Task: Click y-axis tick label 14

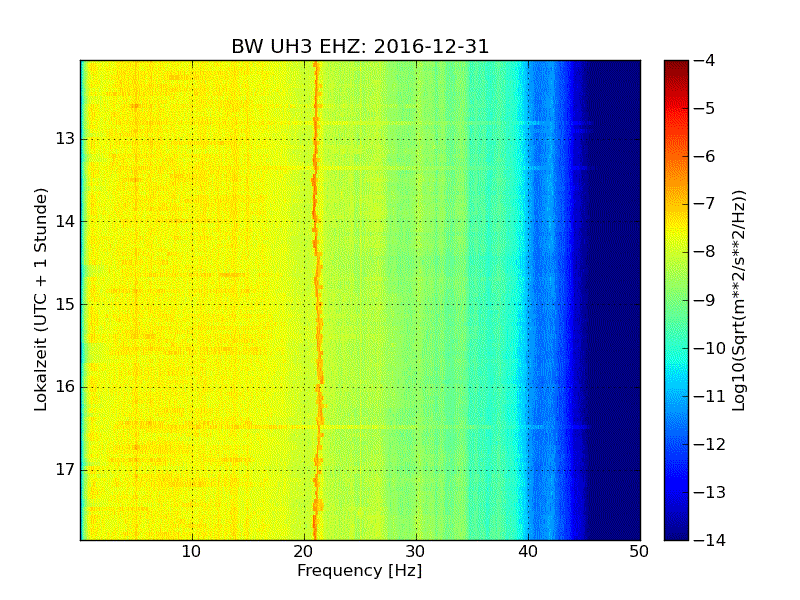Action: pos(65,221)
